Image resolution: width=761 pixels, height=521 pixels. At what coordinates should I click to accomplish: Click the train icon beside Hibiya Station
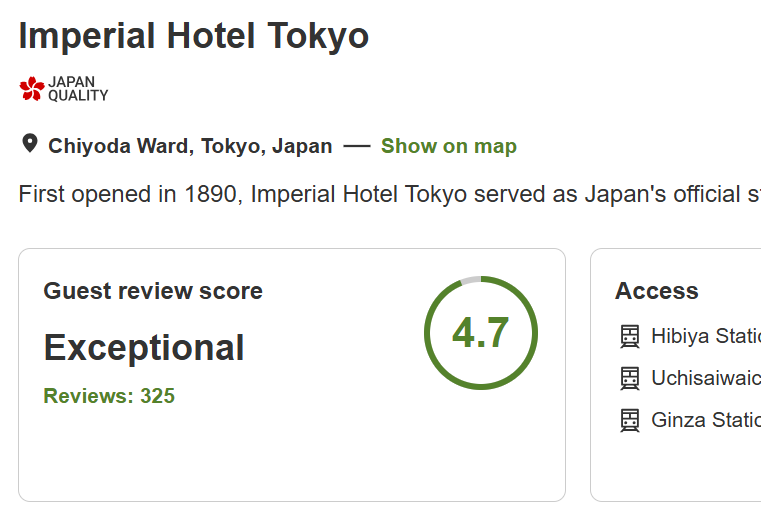click(x=630, y=336)
